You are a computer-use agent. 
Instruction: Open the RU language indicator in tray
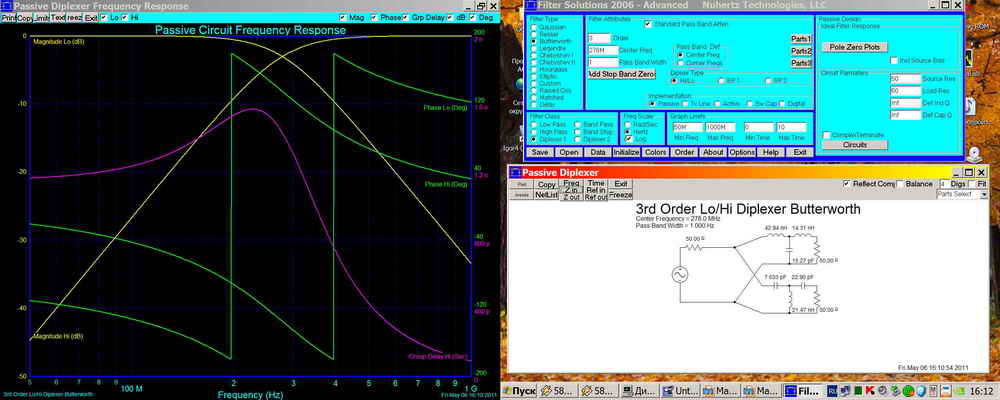coord(832,390)
